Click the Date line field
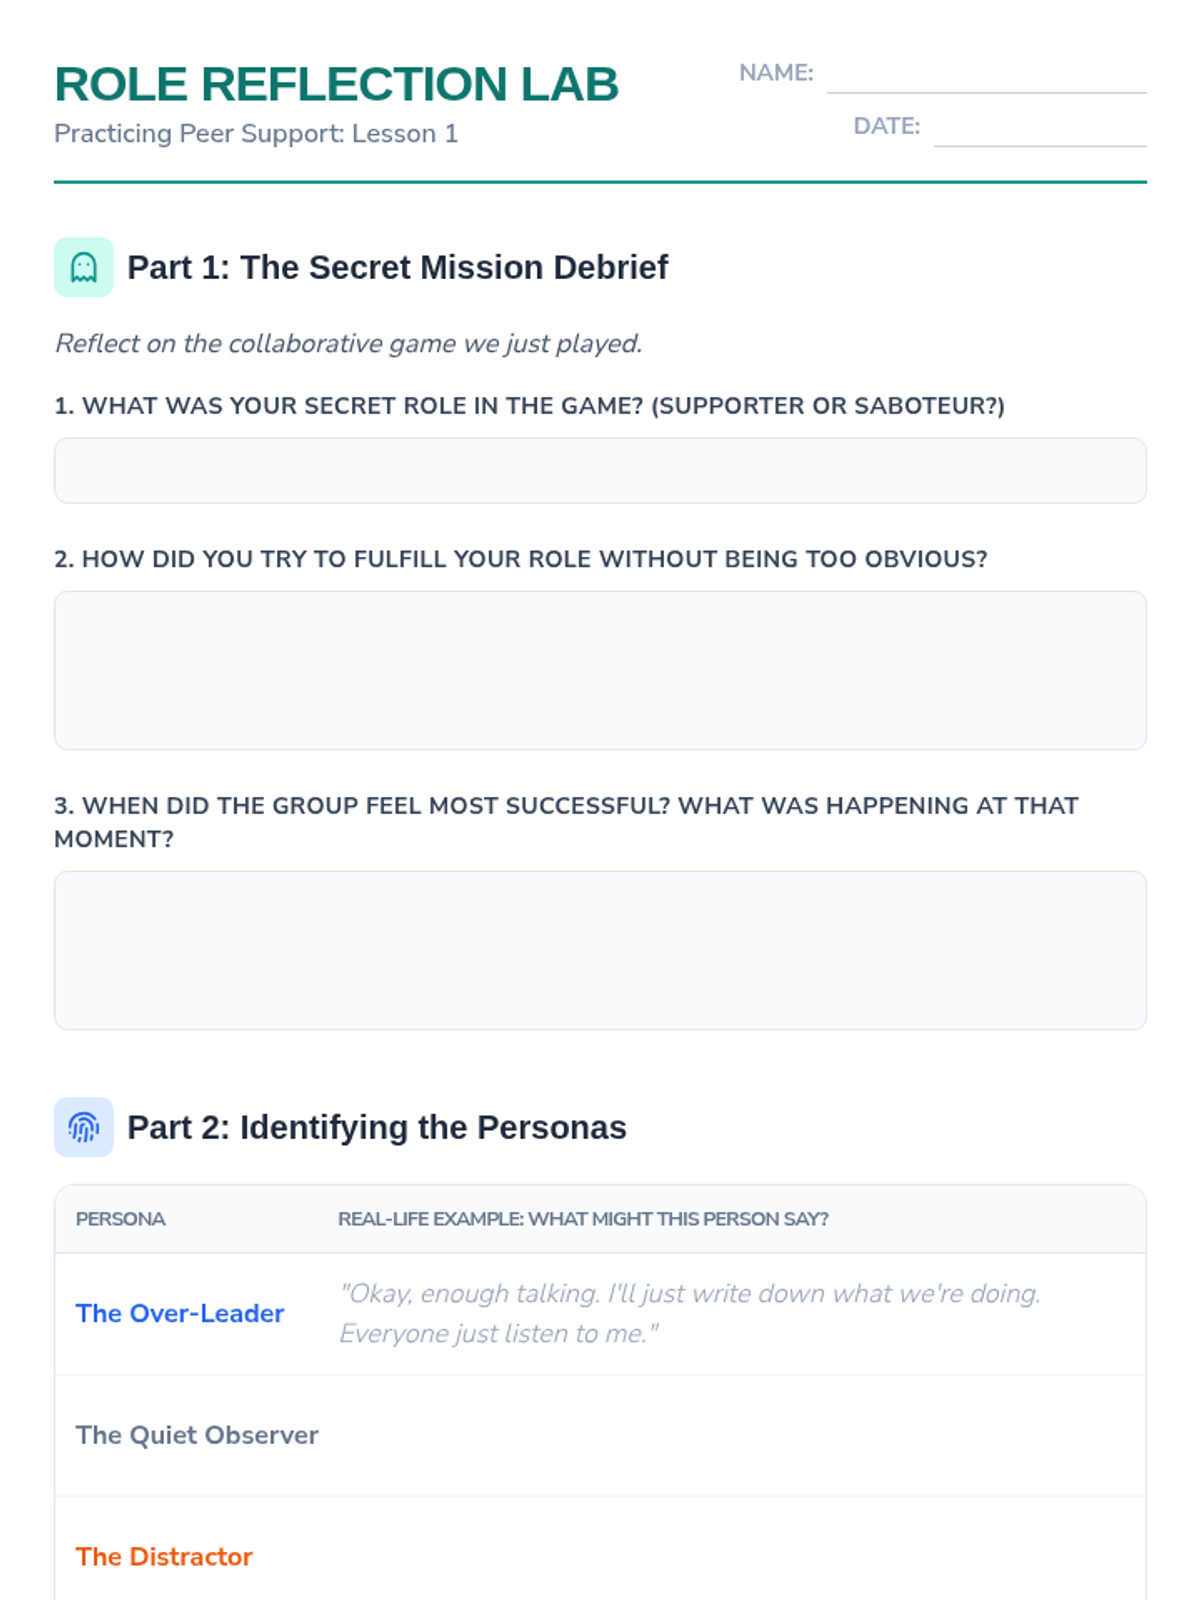The height and width of the screenshot is (1600, 1200). [1040, 129]
